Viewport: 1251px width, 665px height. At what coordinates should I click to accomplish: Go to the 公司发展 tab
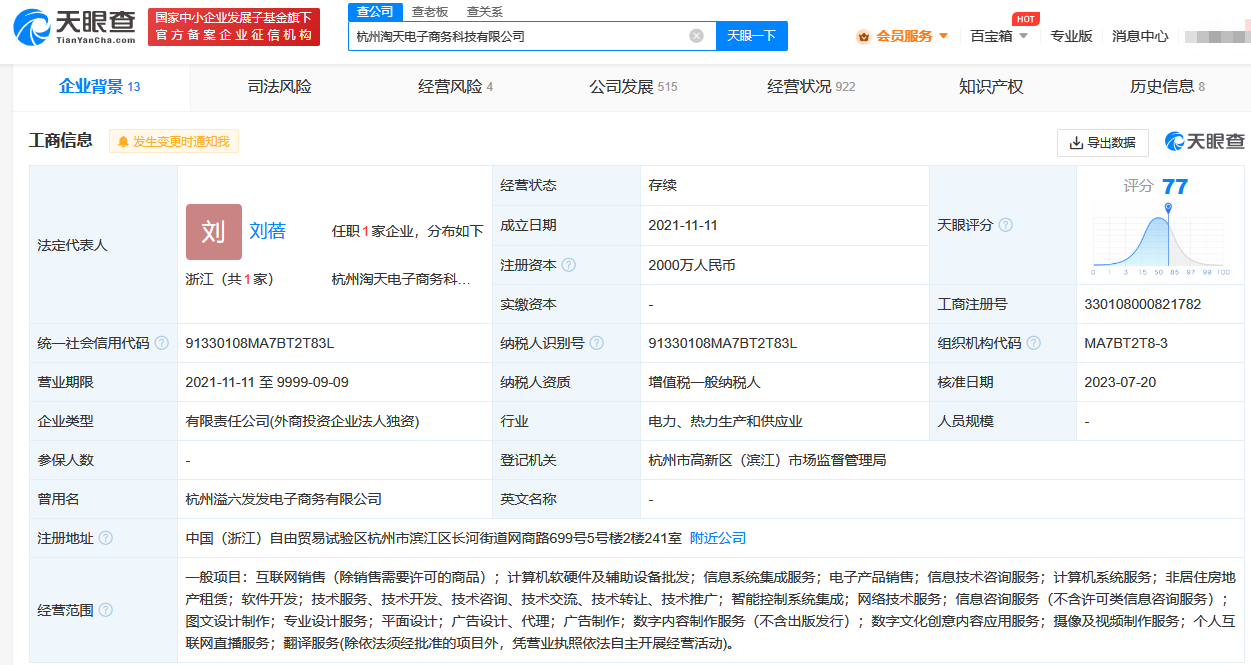click(x=633, y=87)
